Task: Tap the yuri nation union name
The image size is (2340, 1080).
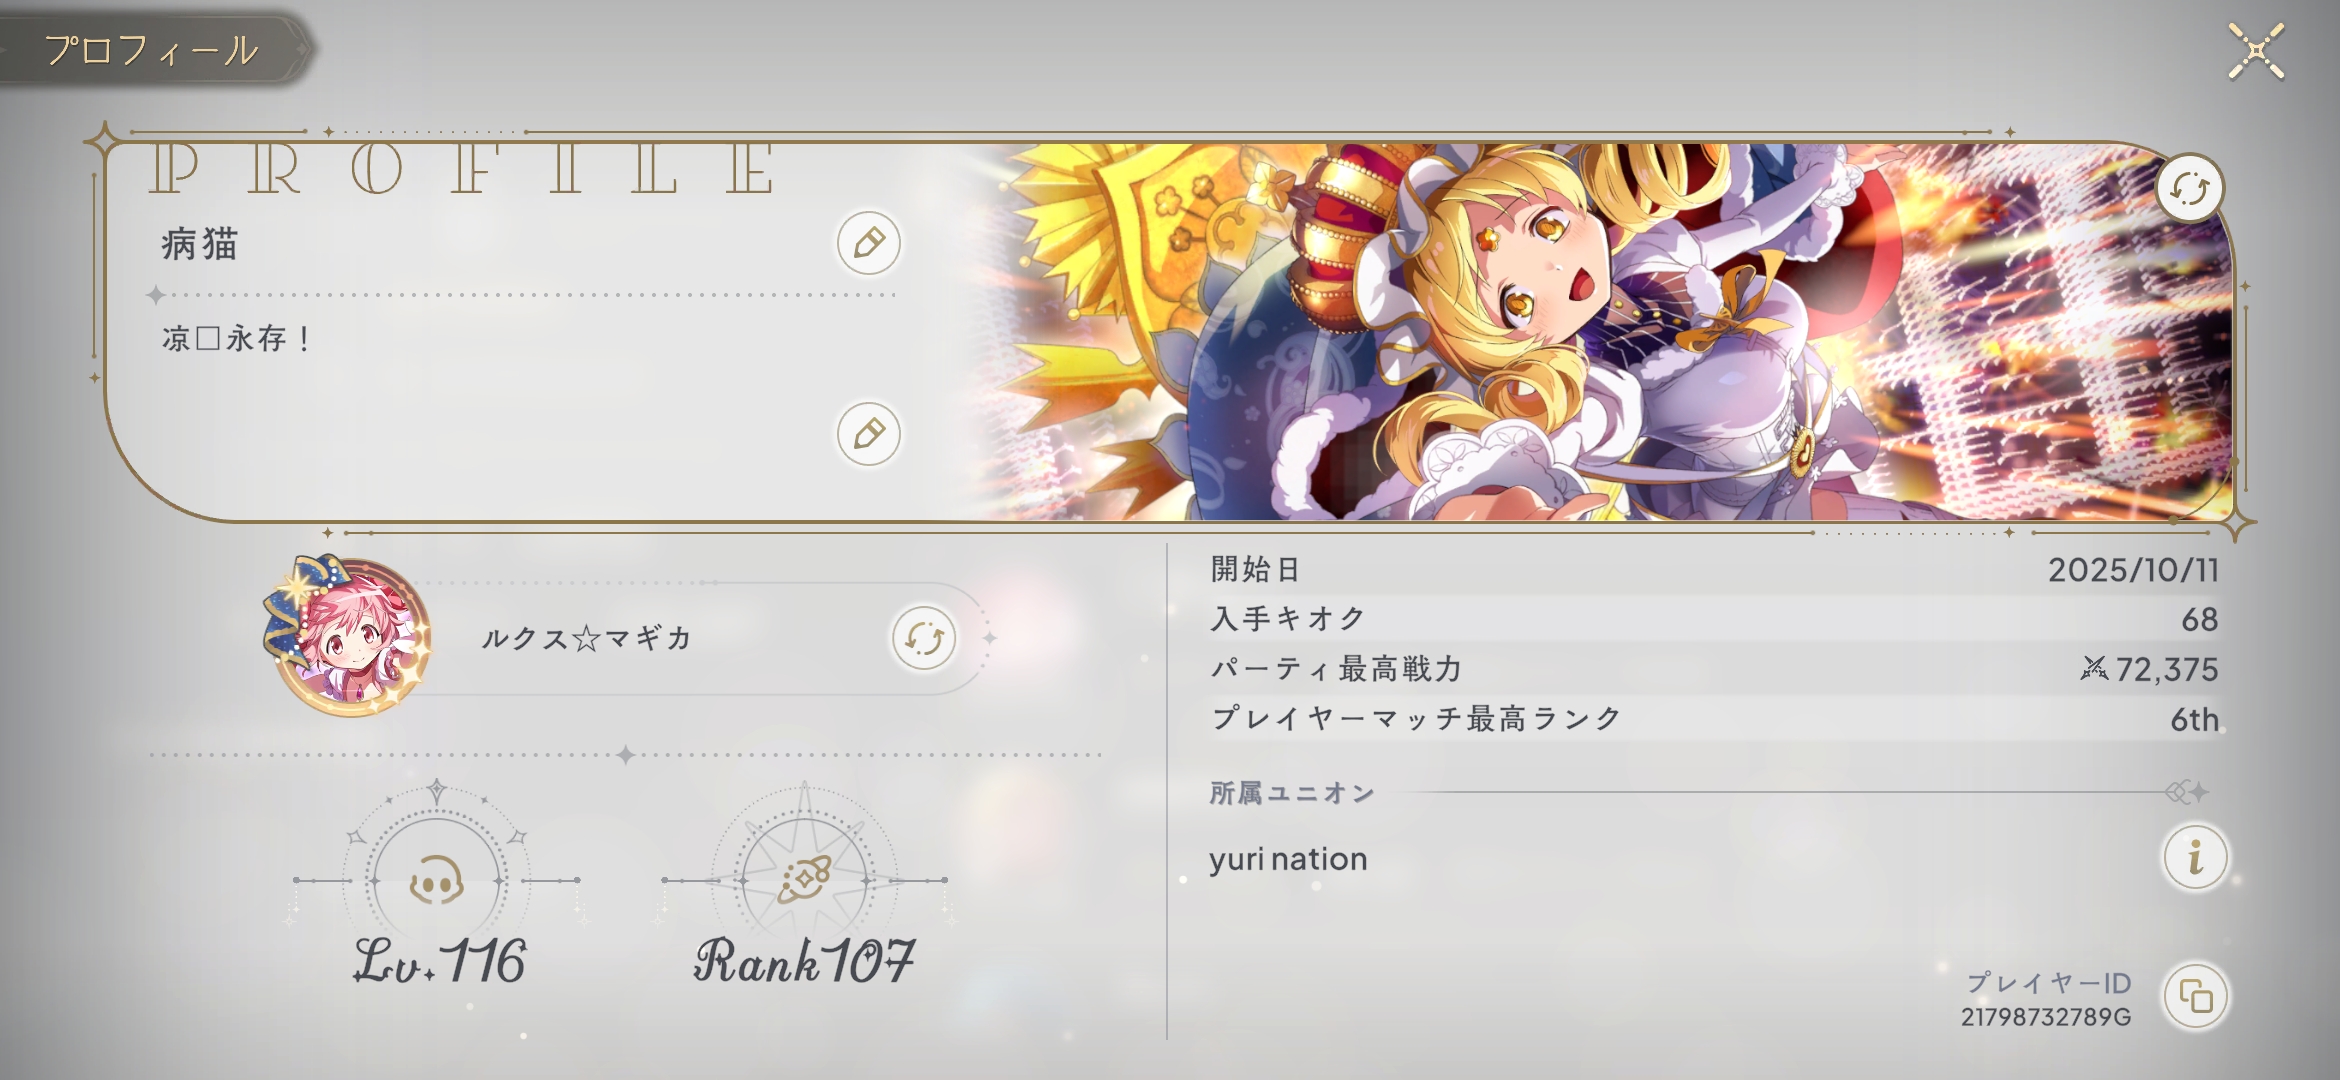Action: pos(1288,859)
